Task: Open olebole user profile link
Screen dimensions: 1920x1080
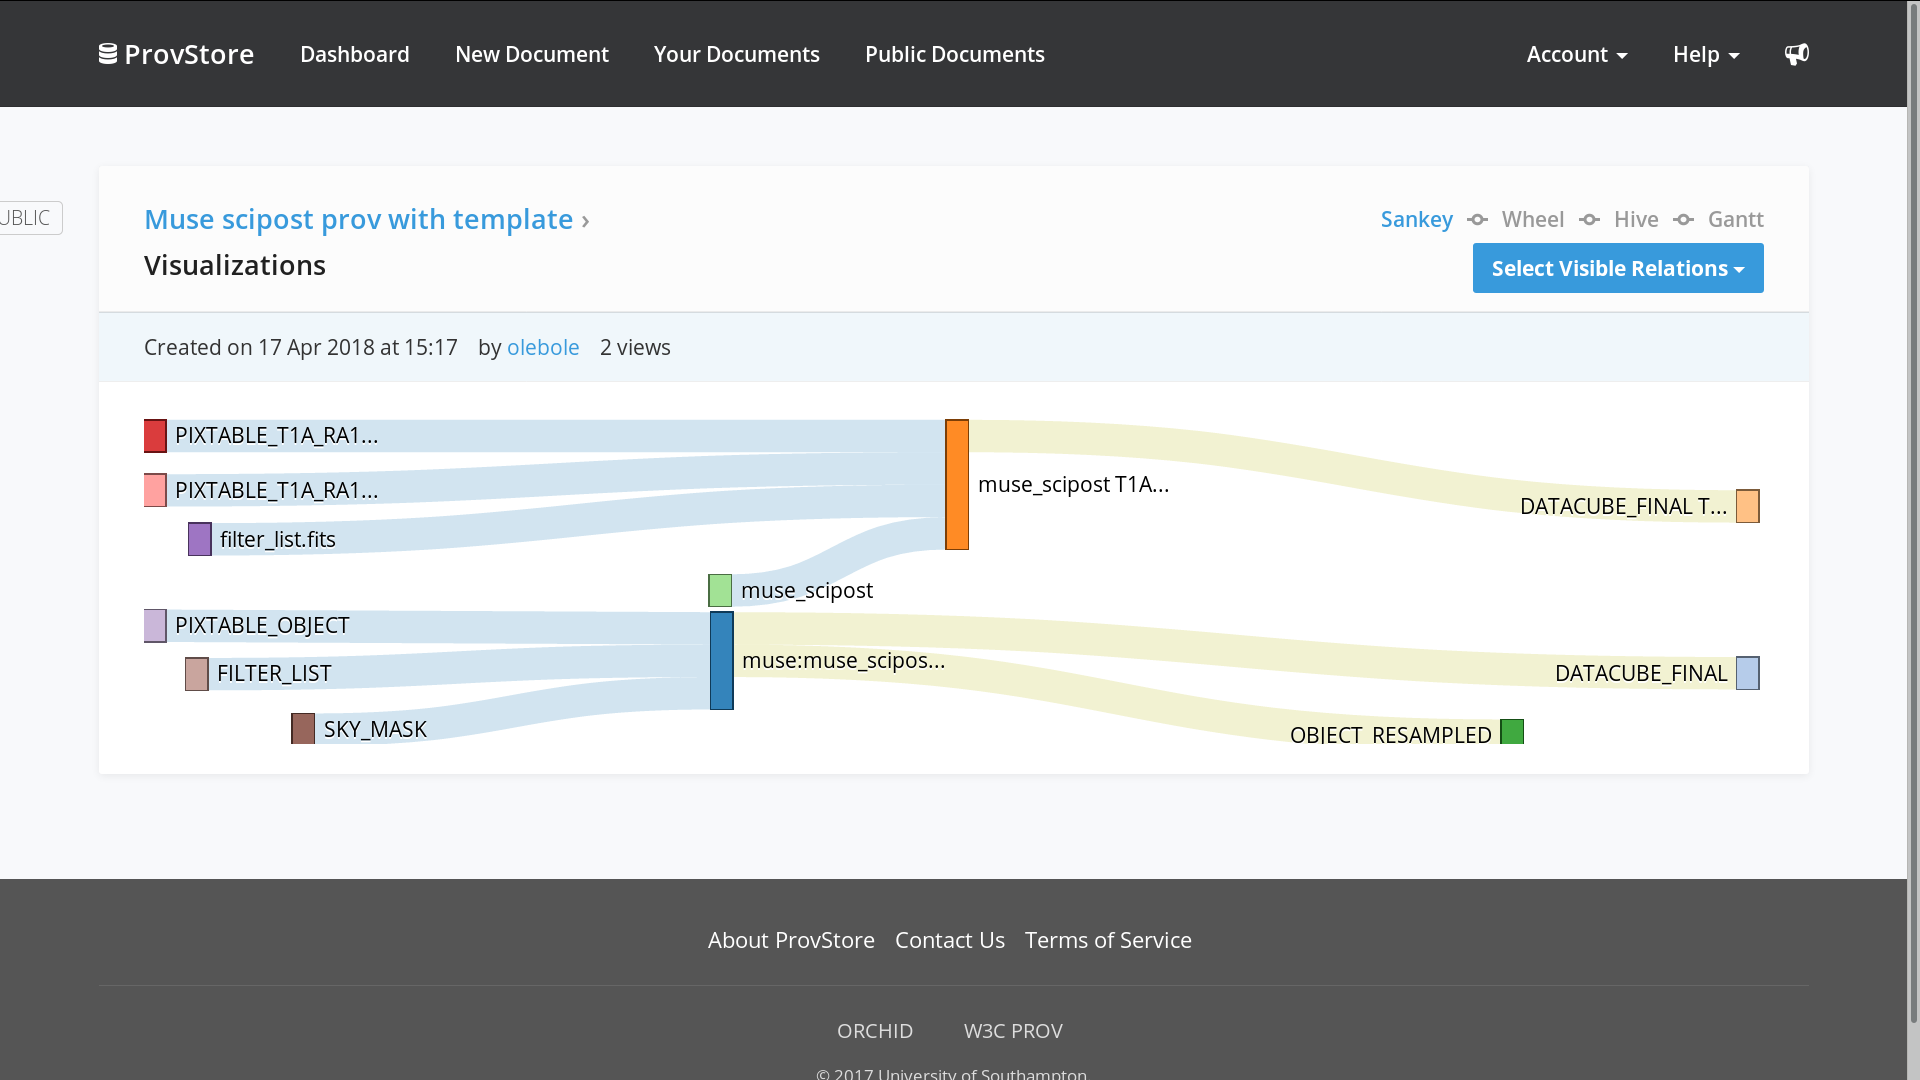Action: [543, 347]
